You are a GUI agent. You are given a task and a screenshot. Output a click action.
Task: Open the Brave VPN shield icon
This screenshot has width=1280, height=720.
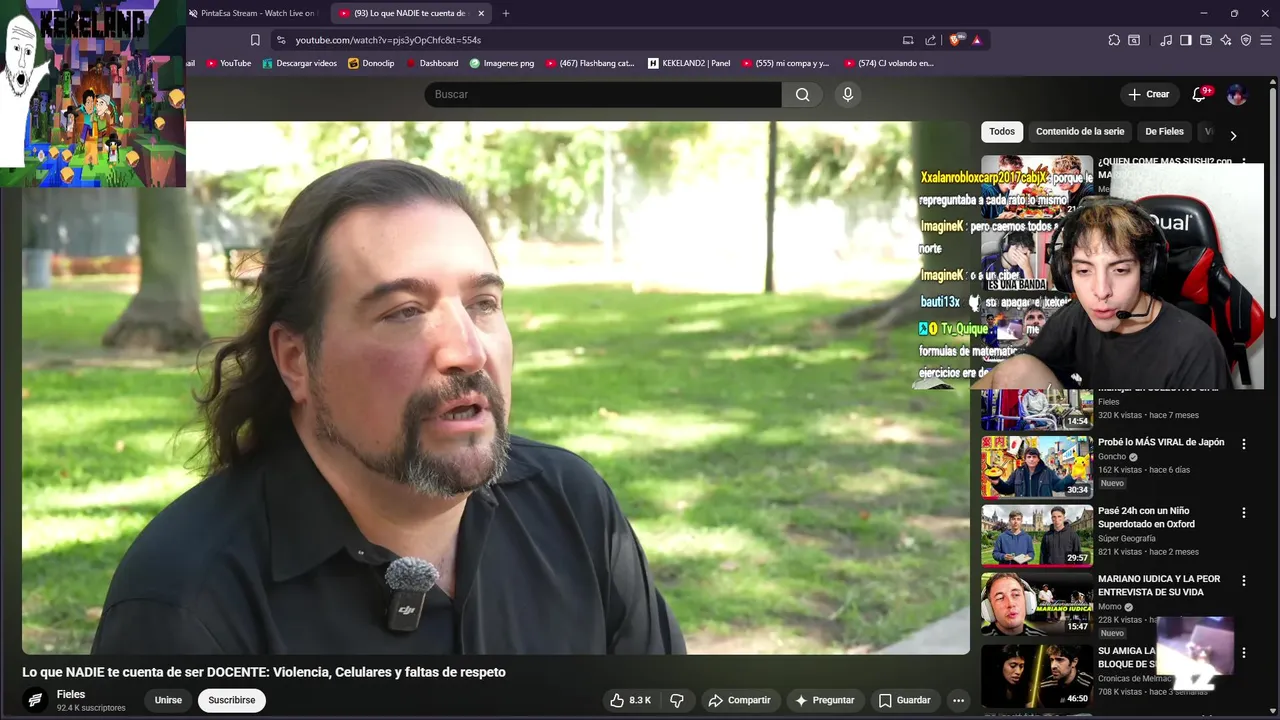[1246, 40]
